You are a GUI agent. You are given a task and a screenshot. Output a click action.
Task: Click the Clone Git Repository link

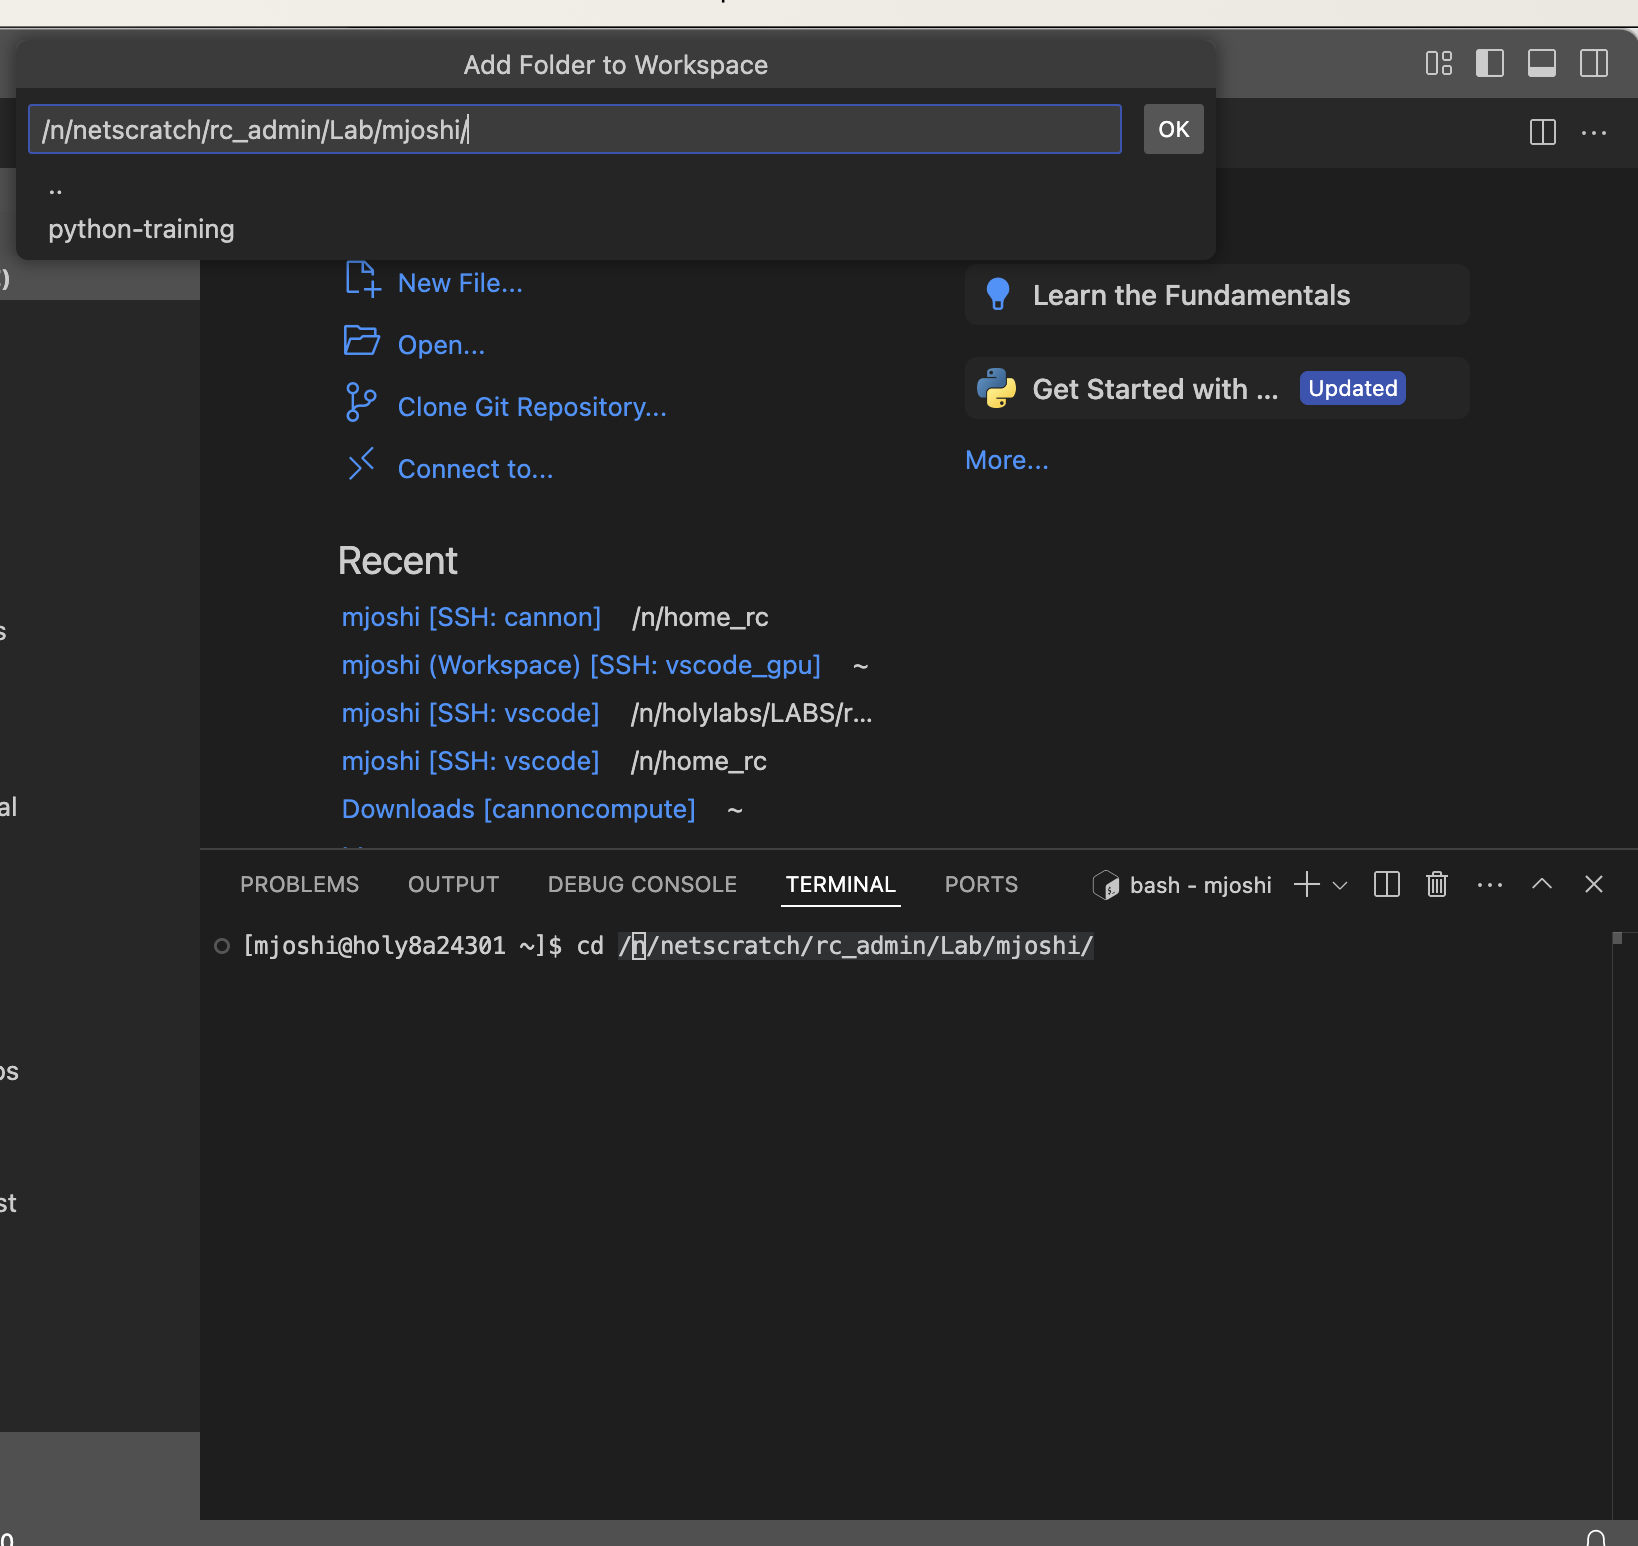pos(531,407)
